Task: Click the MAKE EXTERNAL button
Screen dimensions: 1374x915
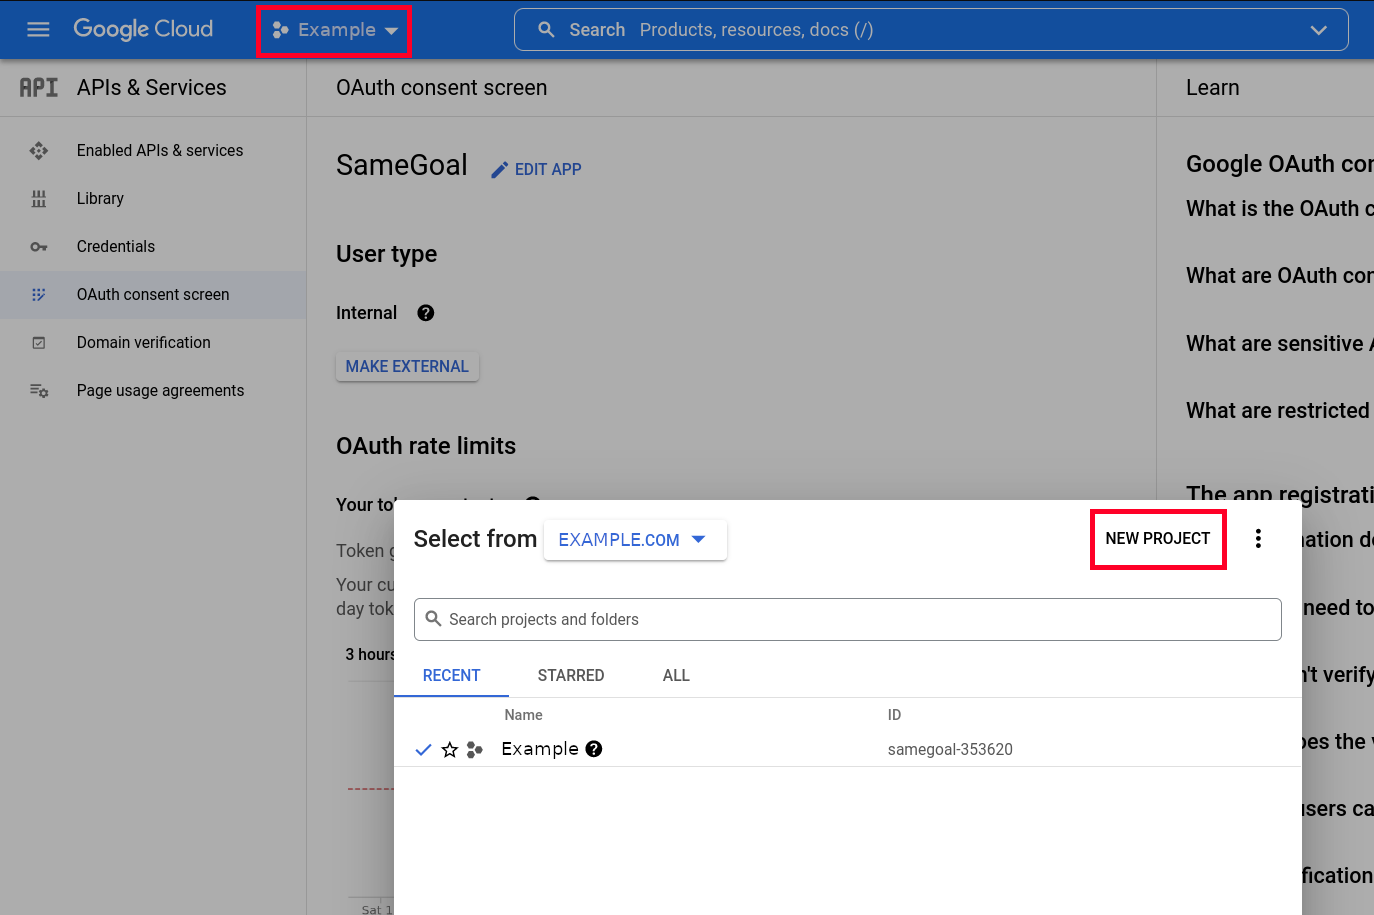Action: click(407, 366)
